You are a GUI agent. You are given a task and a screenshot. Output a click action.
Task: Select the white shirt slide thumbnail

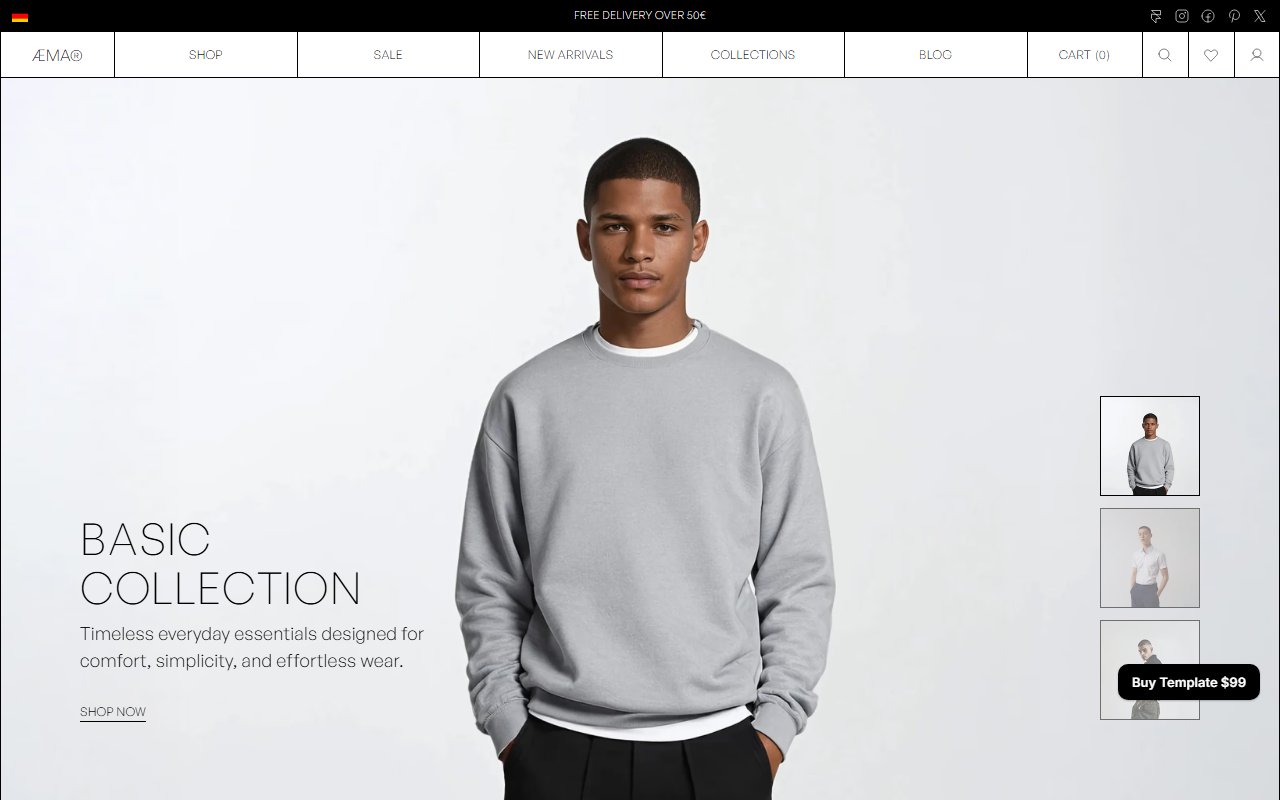tap(1150, 558)
